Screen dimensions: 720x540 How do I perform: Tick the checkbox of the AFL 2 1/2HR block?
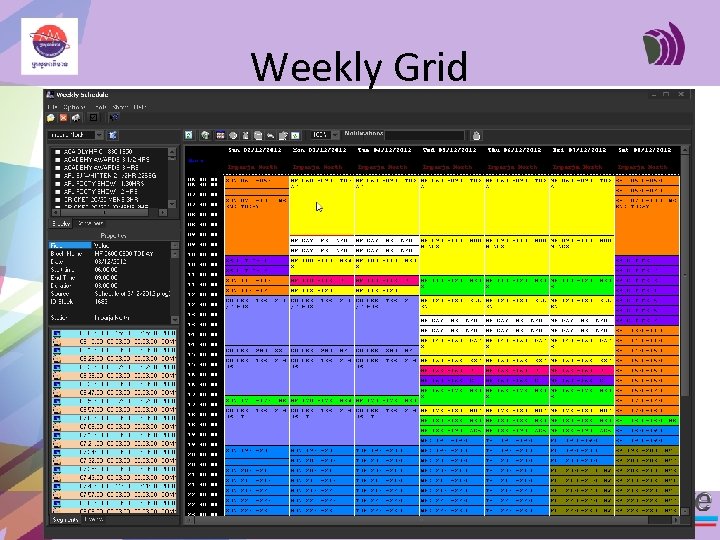coord(57,175)
